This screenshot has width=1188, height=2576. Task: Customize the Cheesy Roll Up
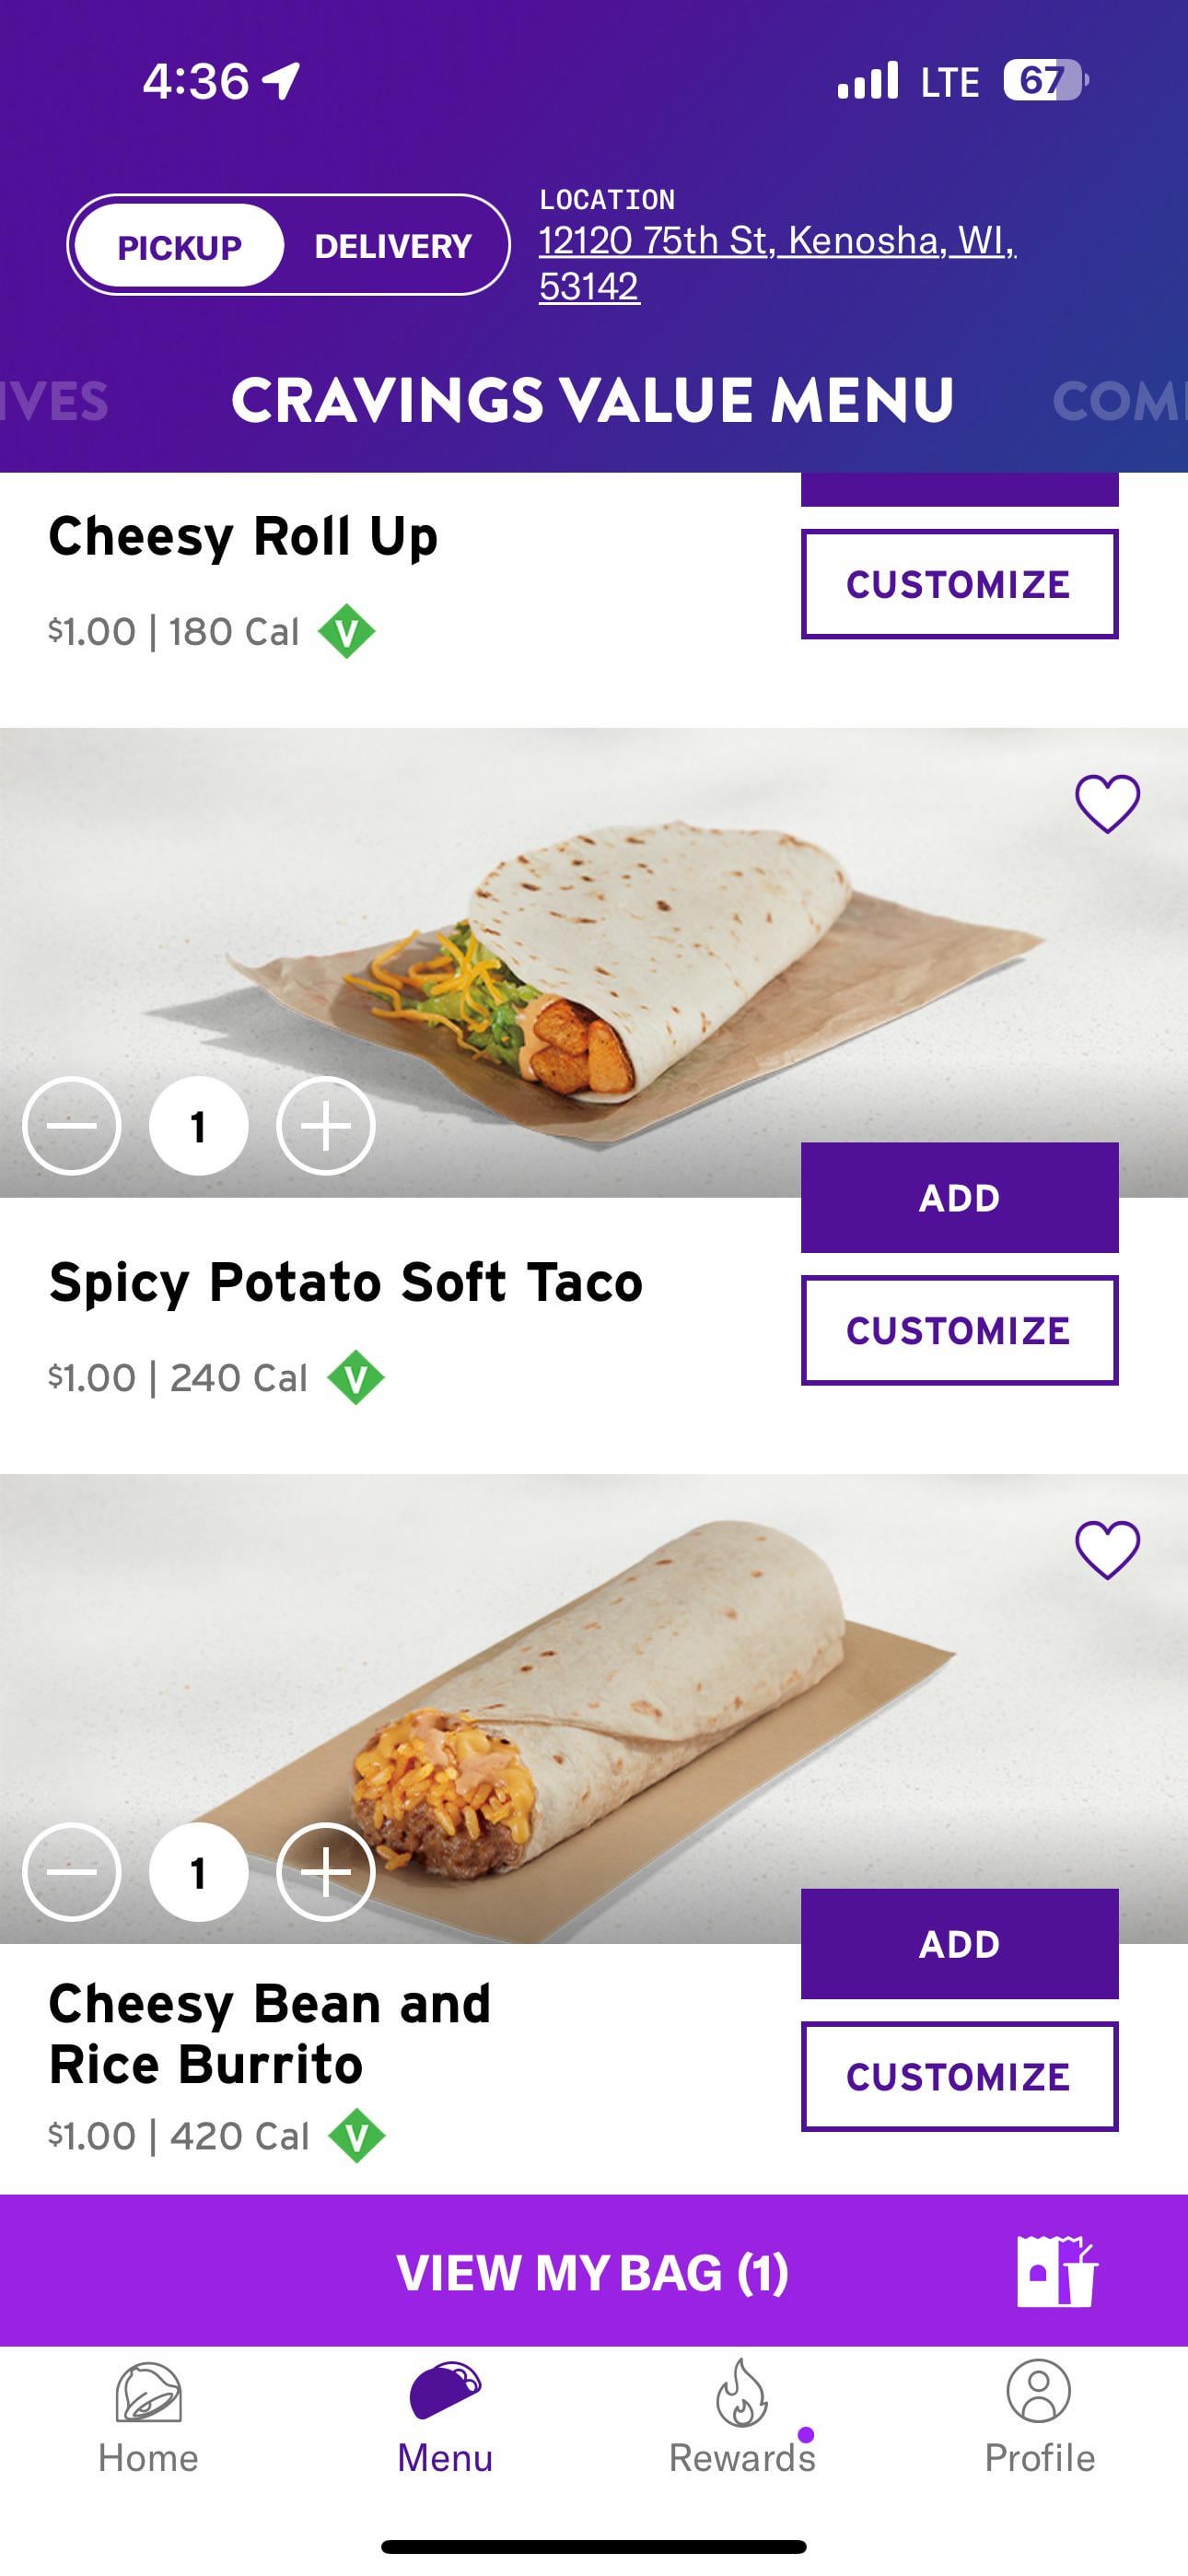point(959,584)
